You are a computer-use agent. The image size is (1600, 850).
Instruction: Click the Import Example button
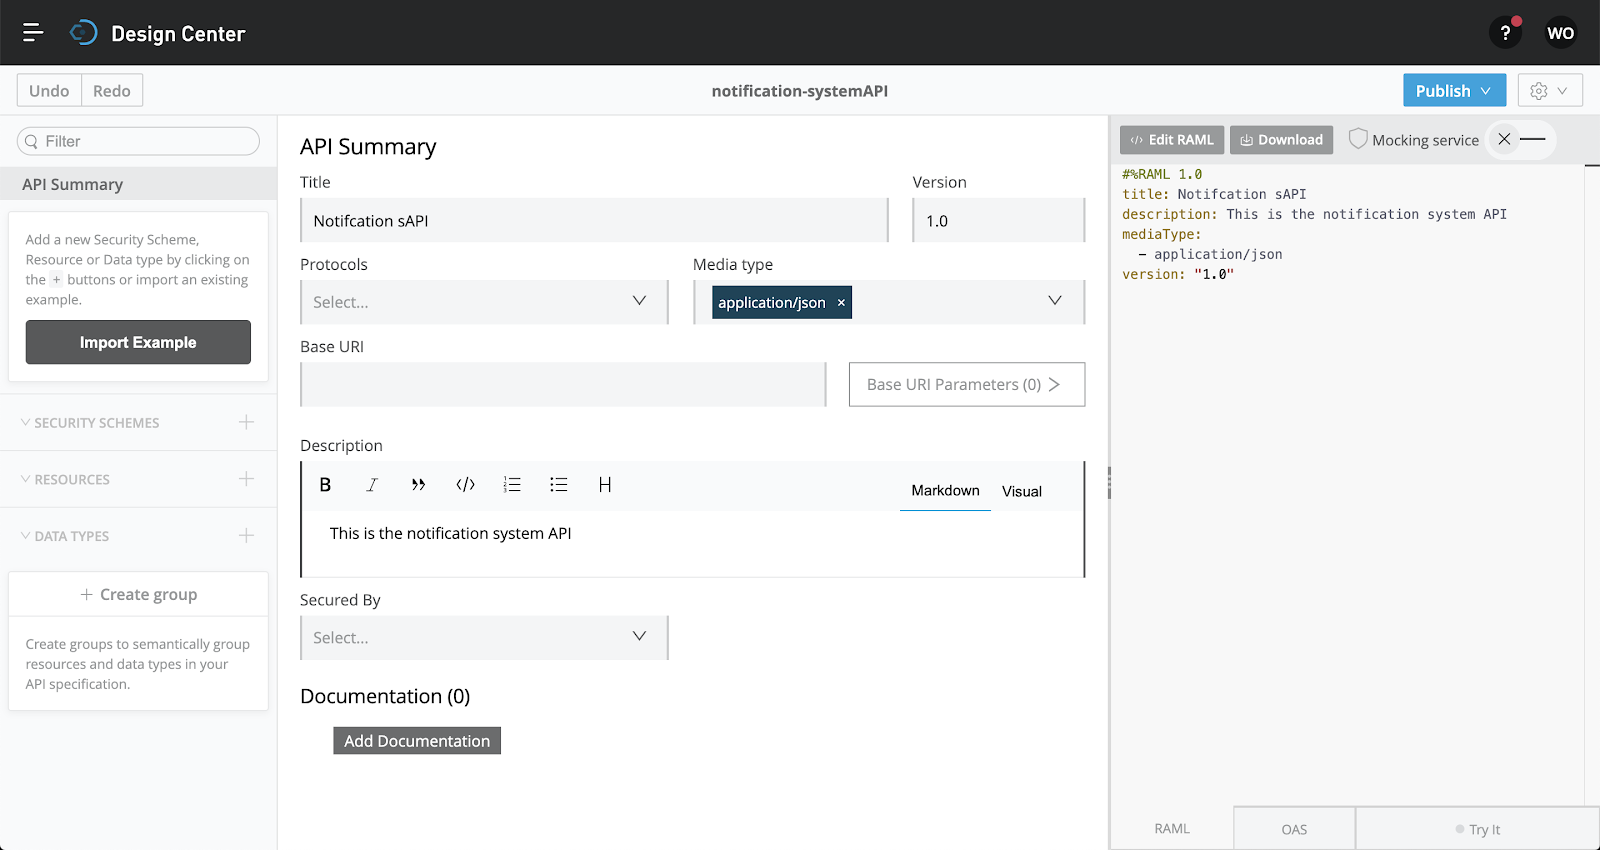click(138, 342)
